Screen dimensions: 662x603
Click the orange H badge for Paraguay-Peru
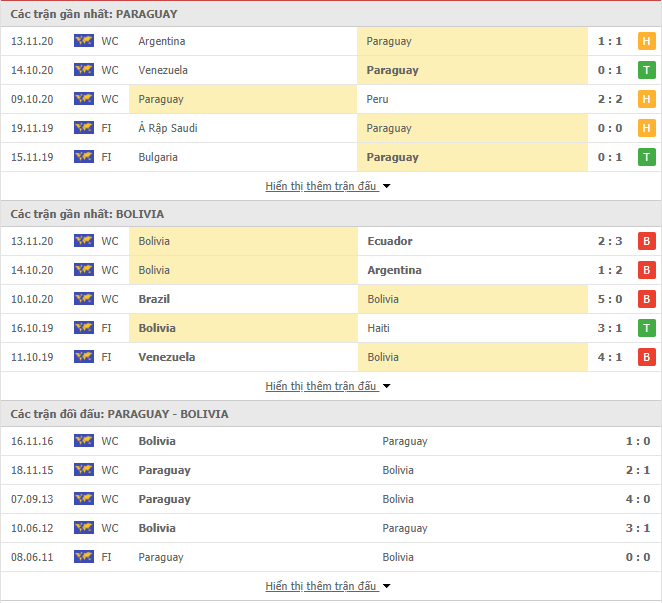click(646, 99)
